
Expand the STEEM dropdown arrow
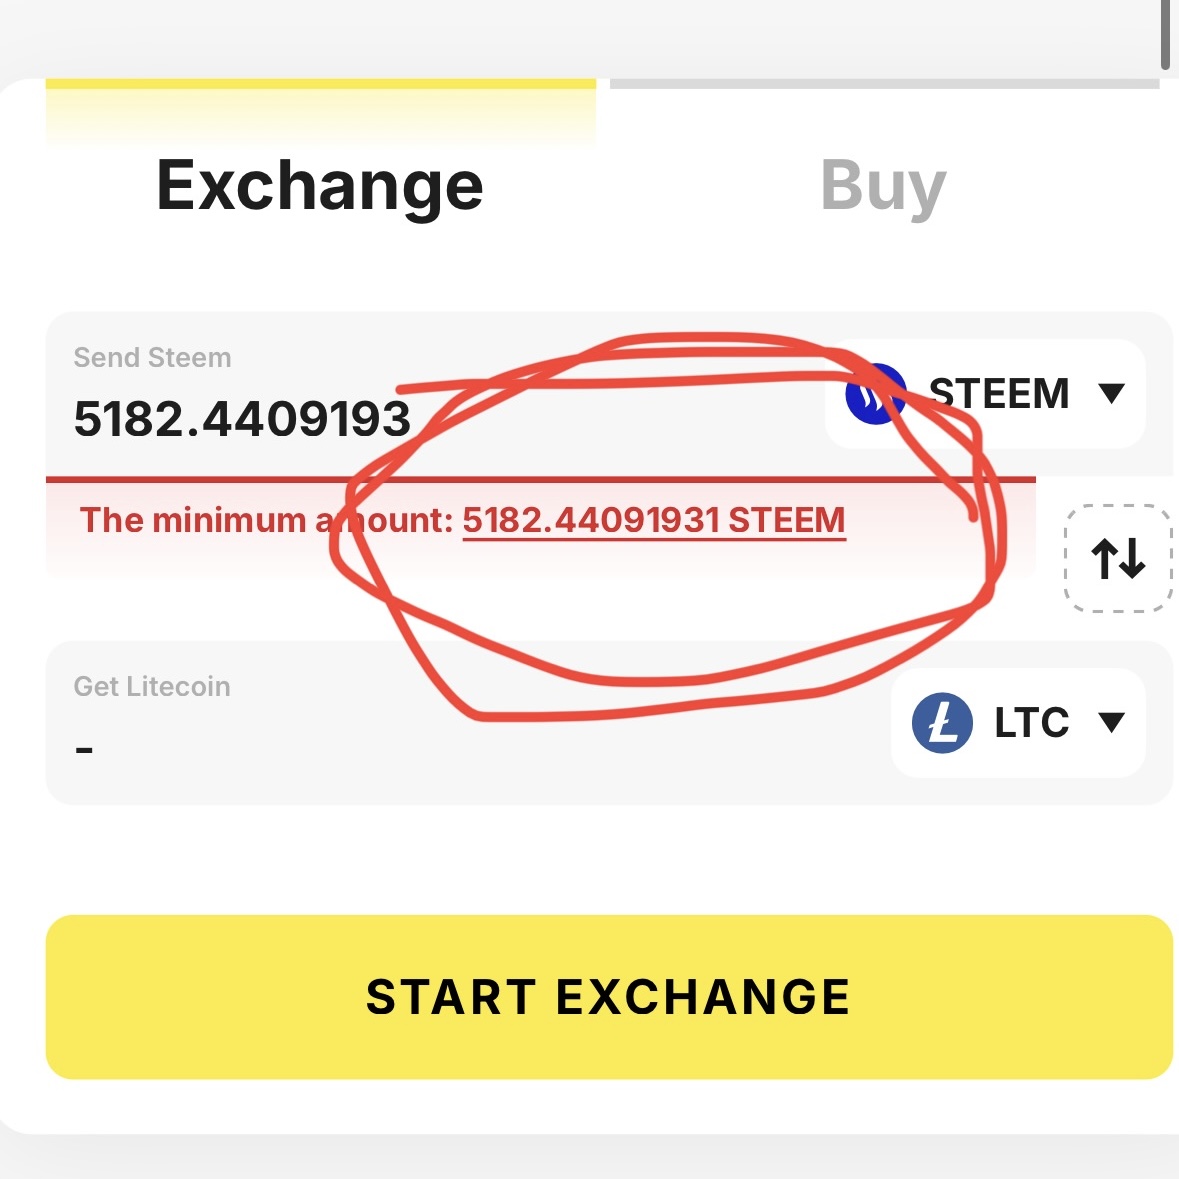[1111, 393]
